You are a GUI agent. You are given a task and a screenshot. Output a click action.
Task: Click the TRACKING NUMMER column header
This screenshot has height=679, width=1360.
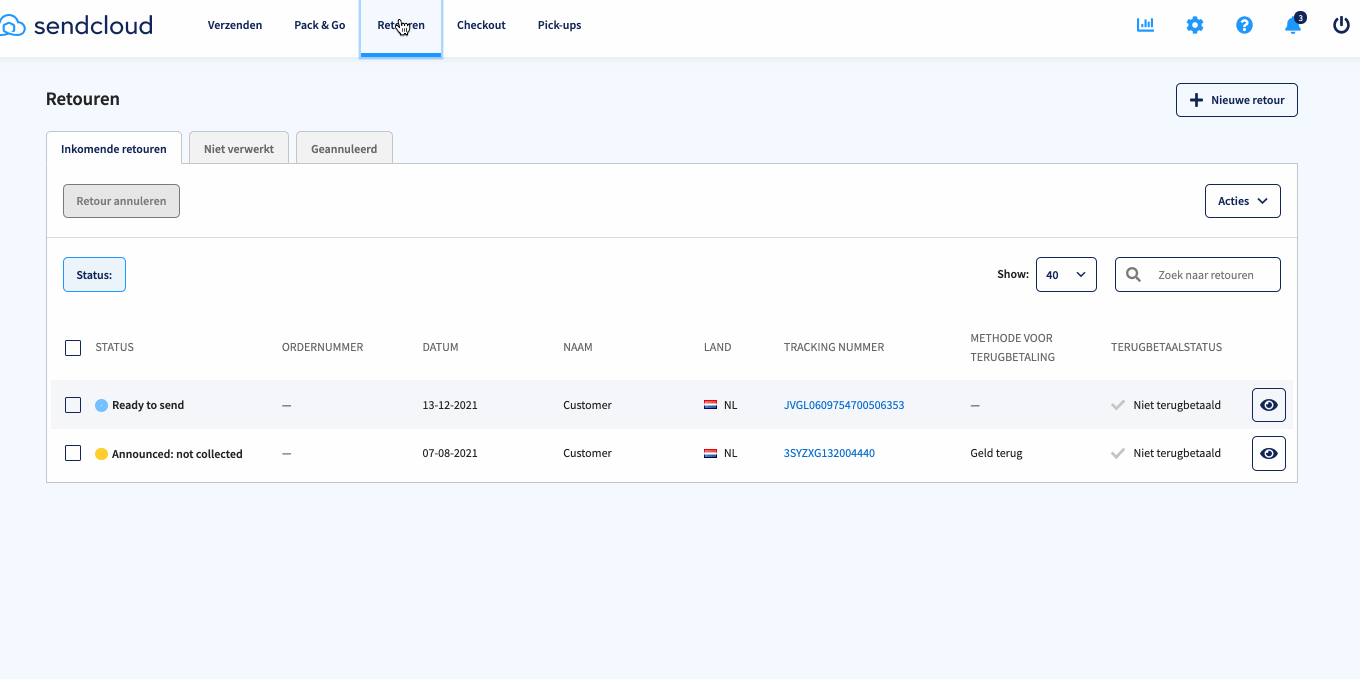834,348
